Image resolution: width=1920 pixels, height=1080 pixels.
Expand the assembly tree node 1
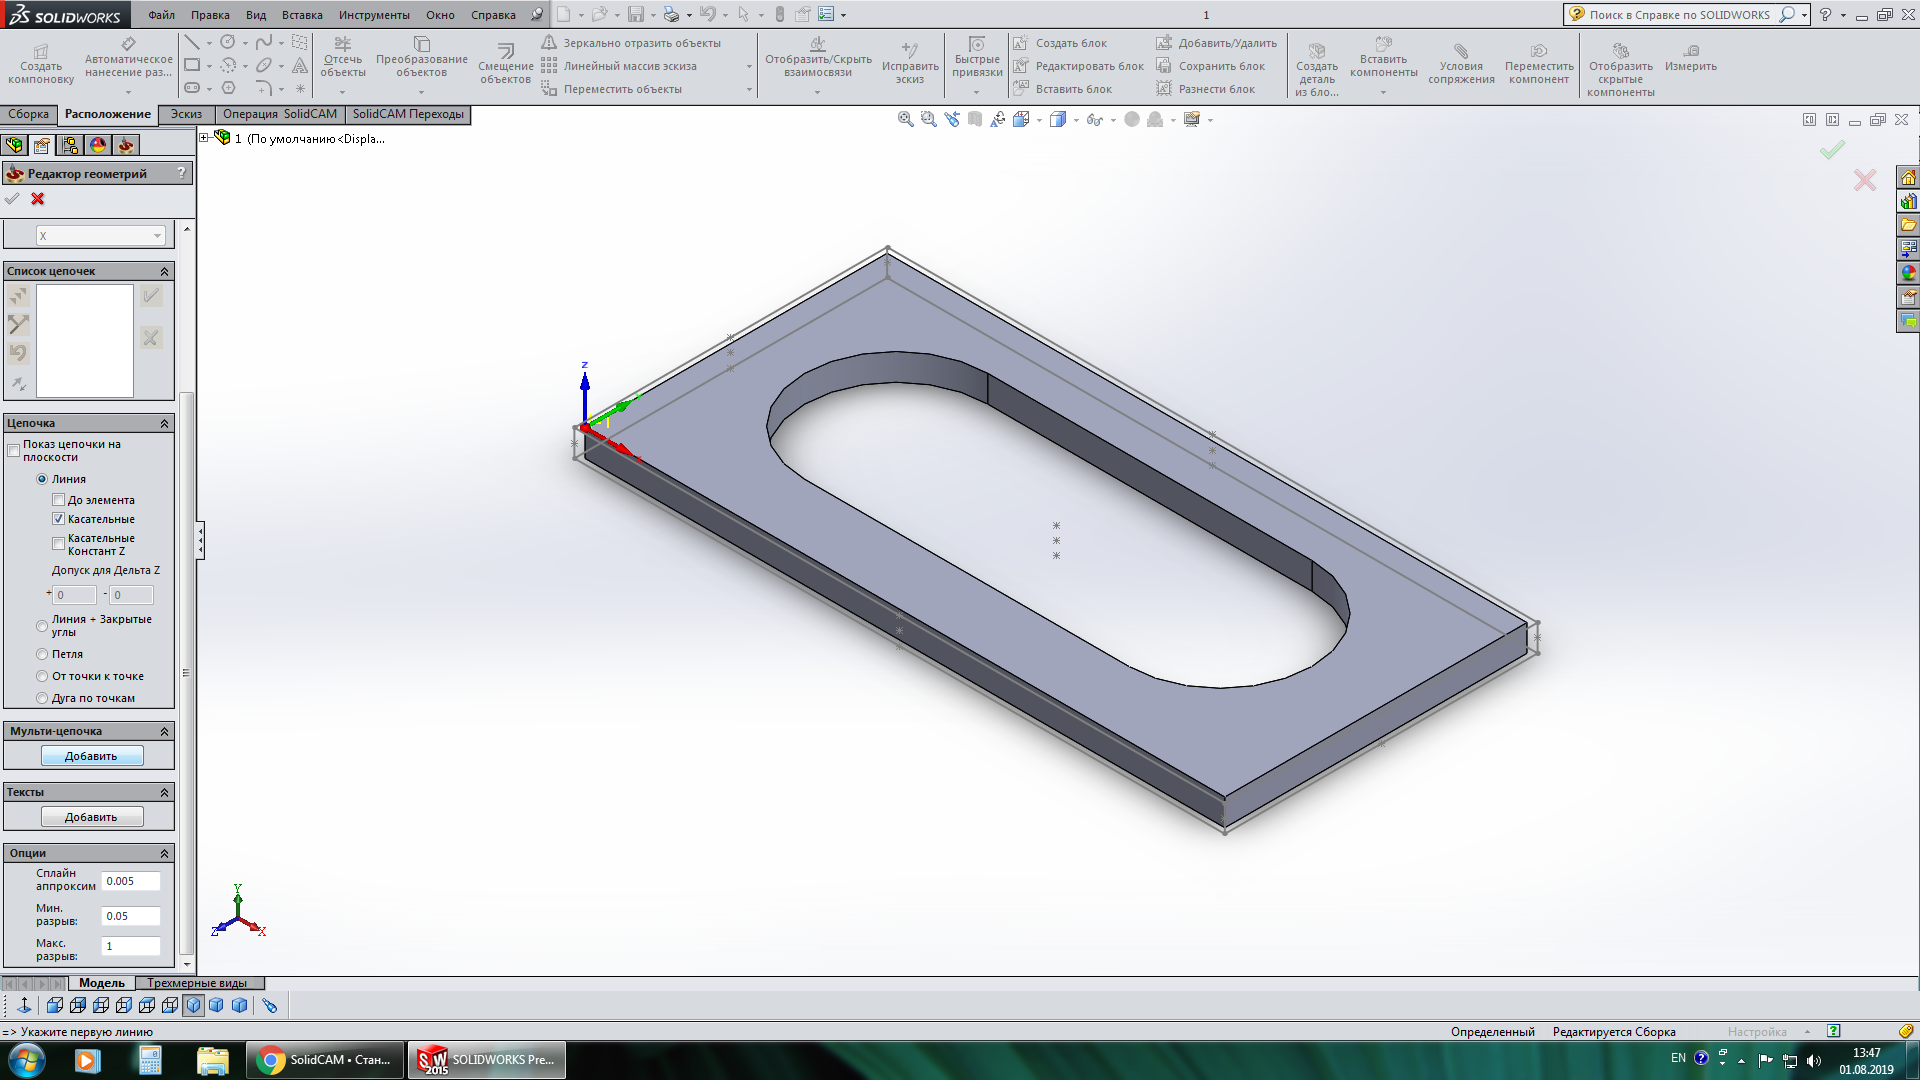click(204, 138)
